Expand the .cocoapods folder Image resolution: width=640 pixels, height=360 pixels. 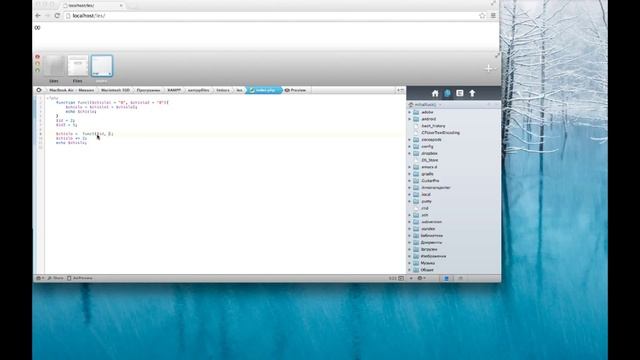tap(410, 140)
